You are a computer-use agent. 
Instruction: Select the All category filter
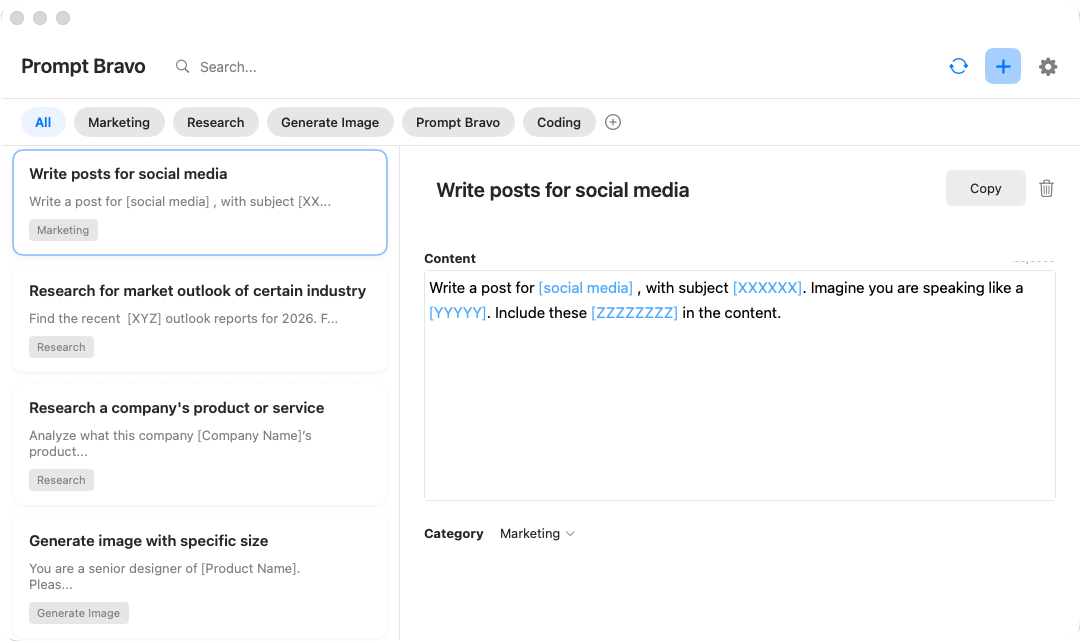click(43, 122)
